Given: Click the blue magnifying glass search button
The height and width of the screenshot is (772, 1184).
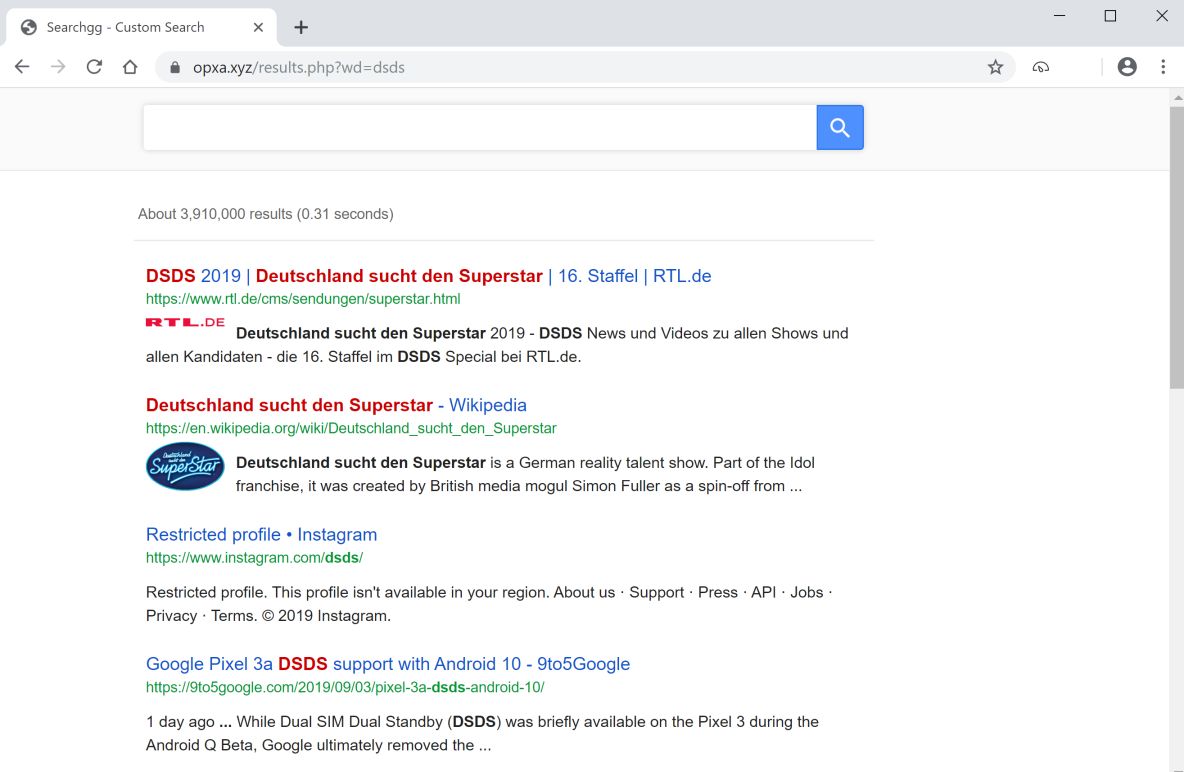Looking at the screenshot, I should coord(839,127).
